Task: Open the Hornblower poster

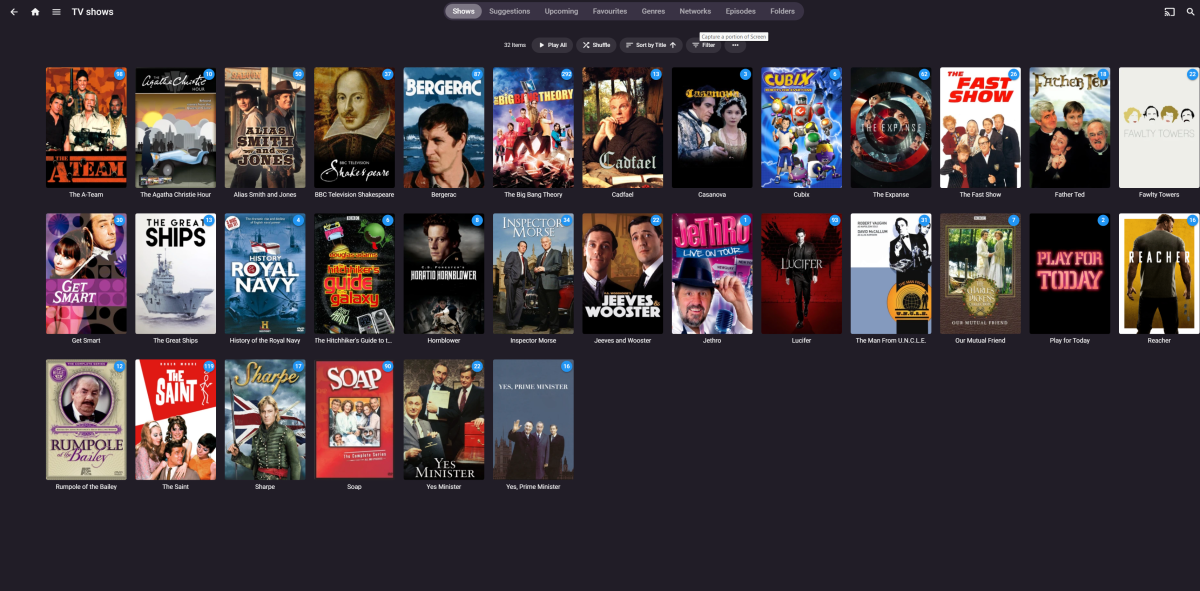Action: pyautogui.click(x=444, y=273)
